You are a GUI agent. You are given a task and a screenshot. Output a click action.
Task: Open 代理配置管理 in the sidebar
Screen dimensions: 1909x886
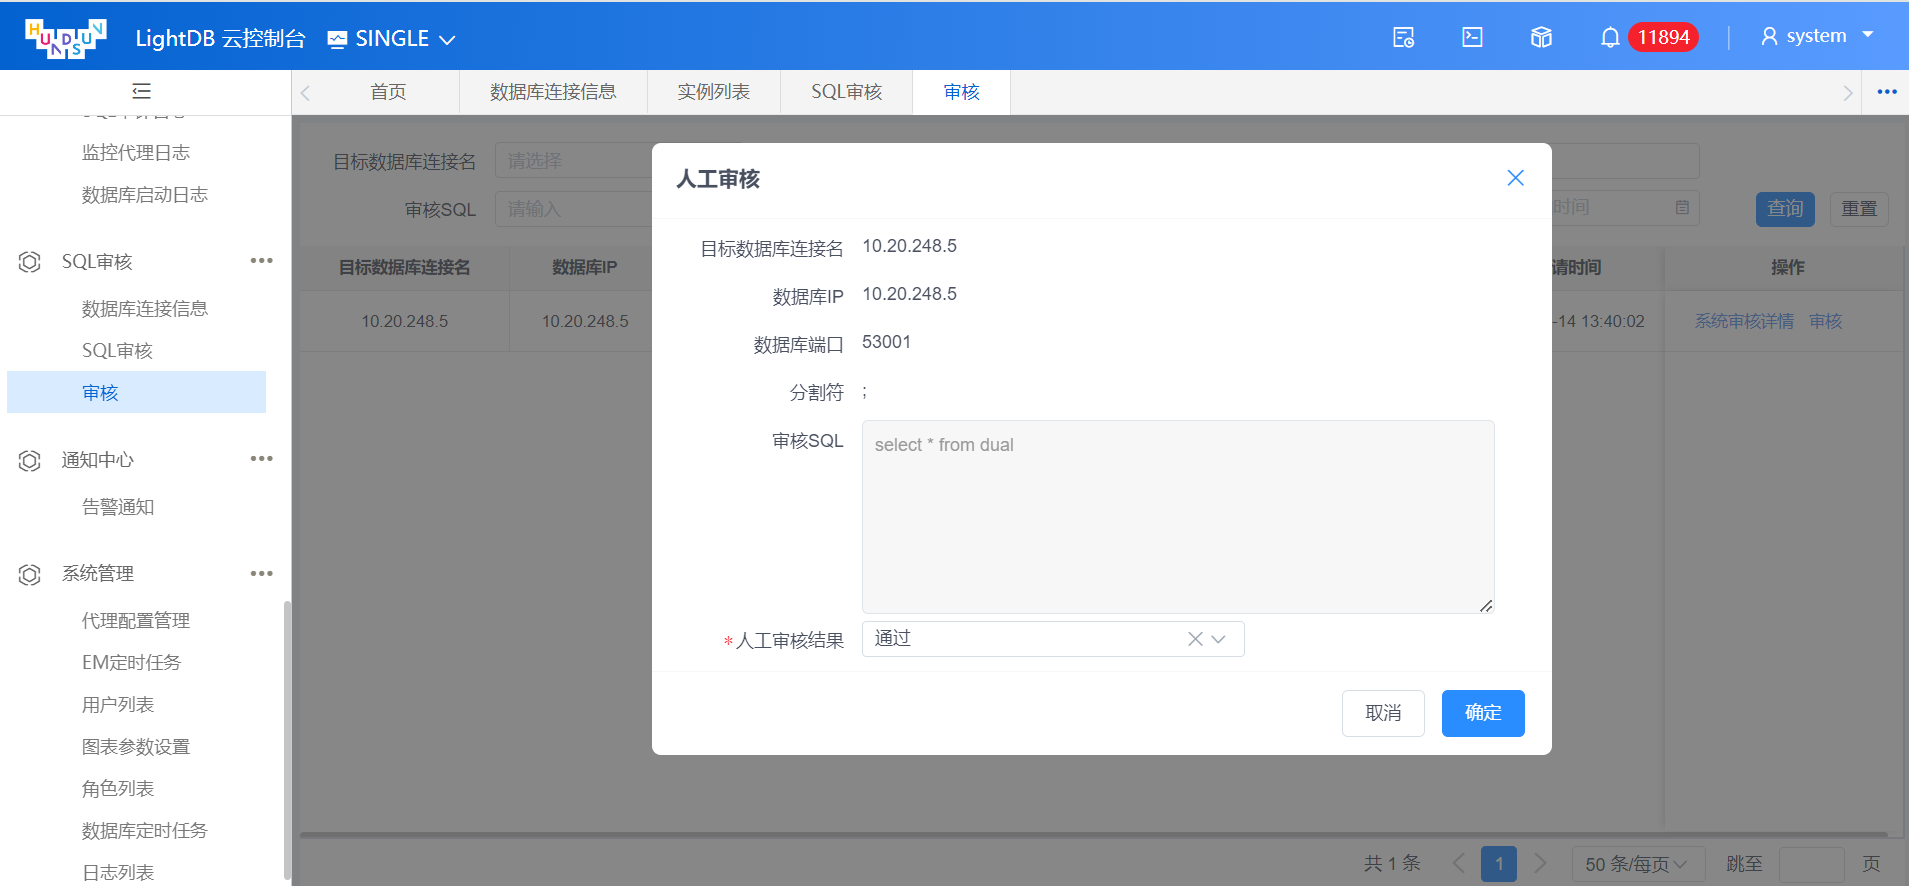[136, 621]
